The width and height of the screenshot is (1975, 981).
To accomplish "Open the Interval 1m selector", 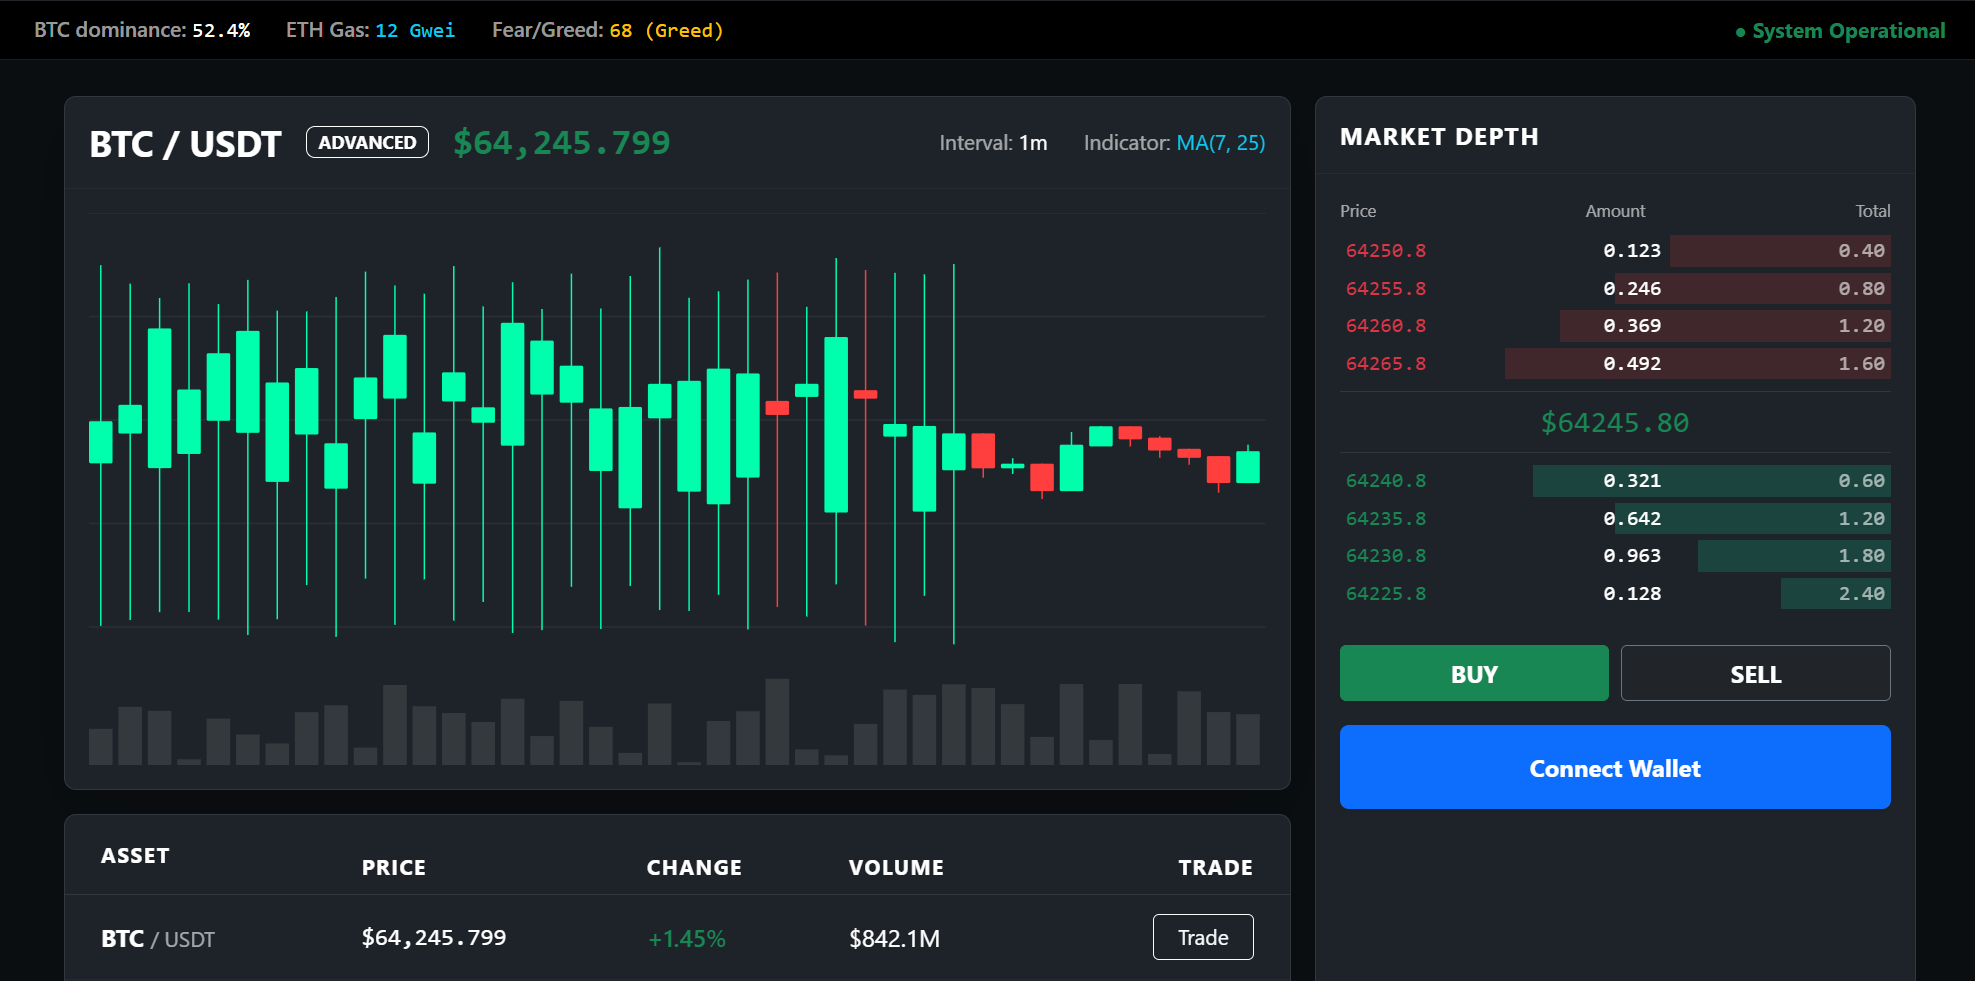I will pos(993,143).
